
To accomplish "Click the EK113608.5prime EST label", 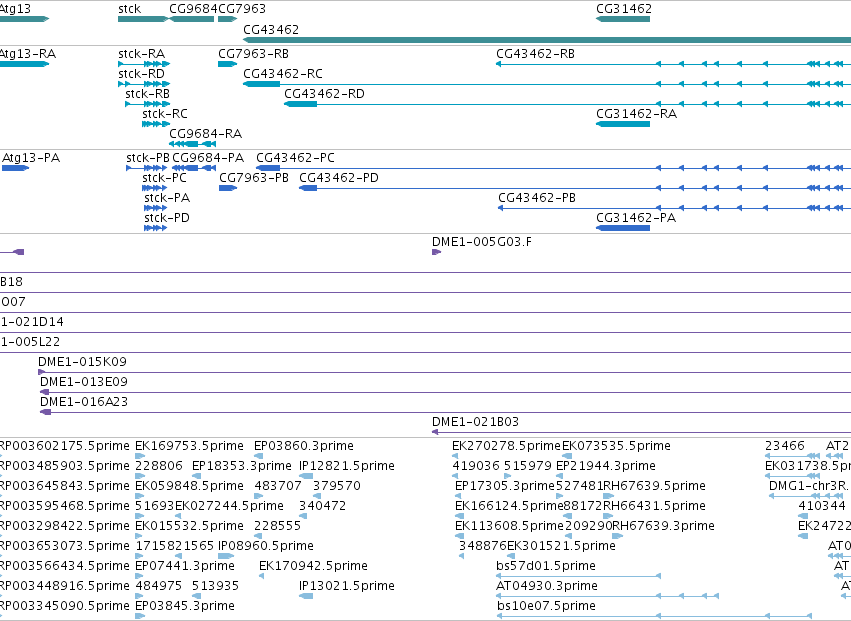I will coord(509,527).
